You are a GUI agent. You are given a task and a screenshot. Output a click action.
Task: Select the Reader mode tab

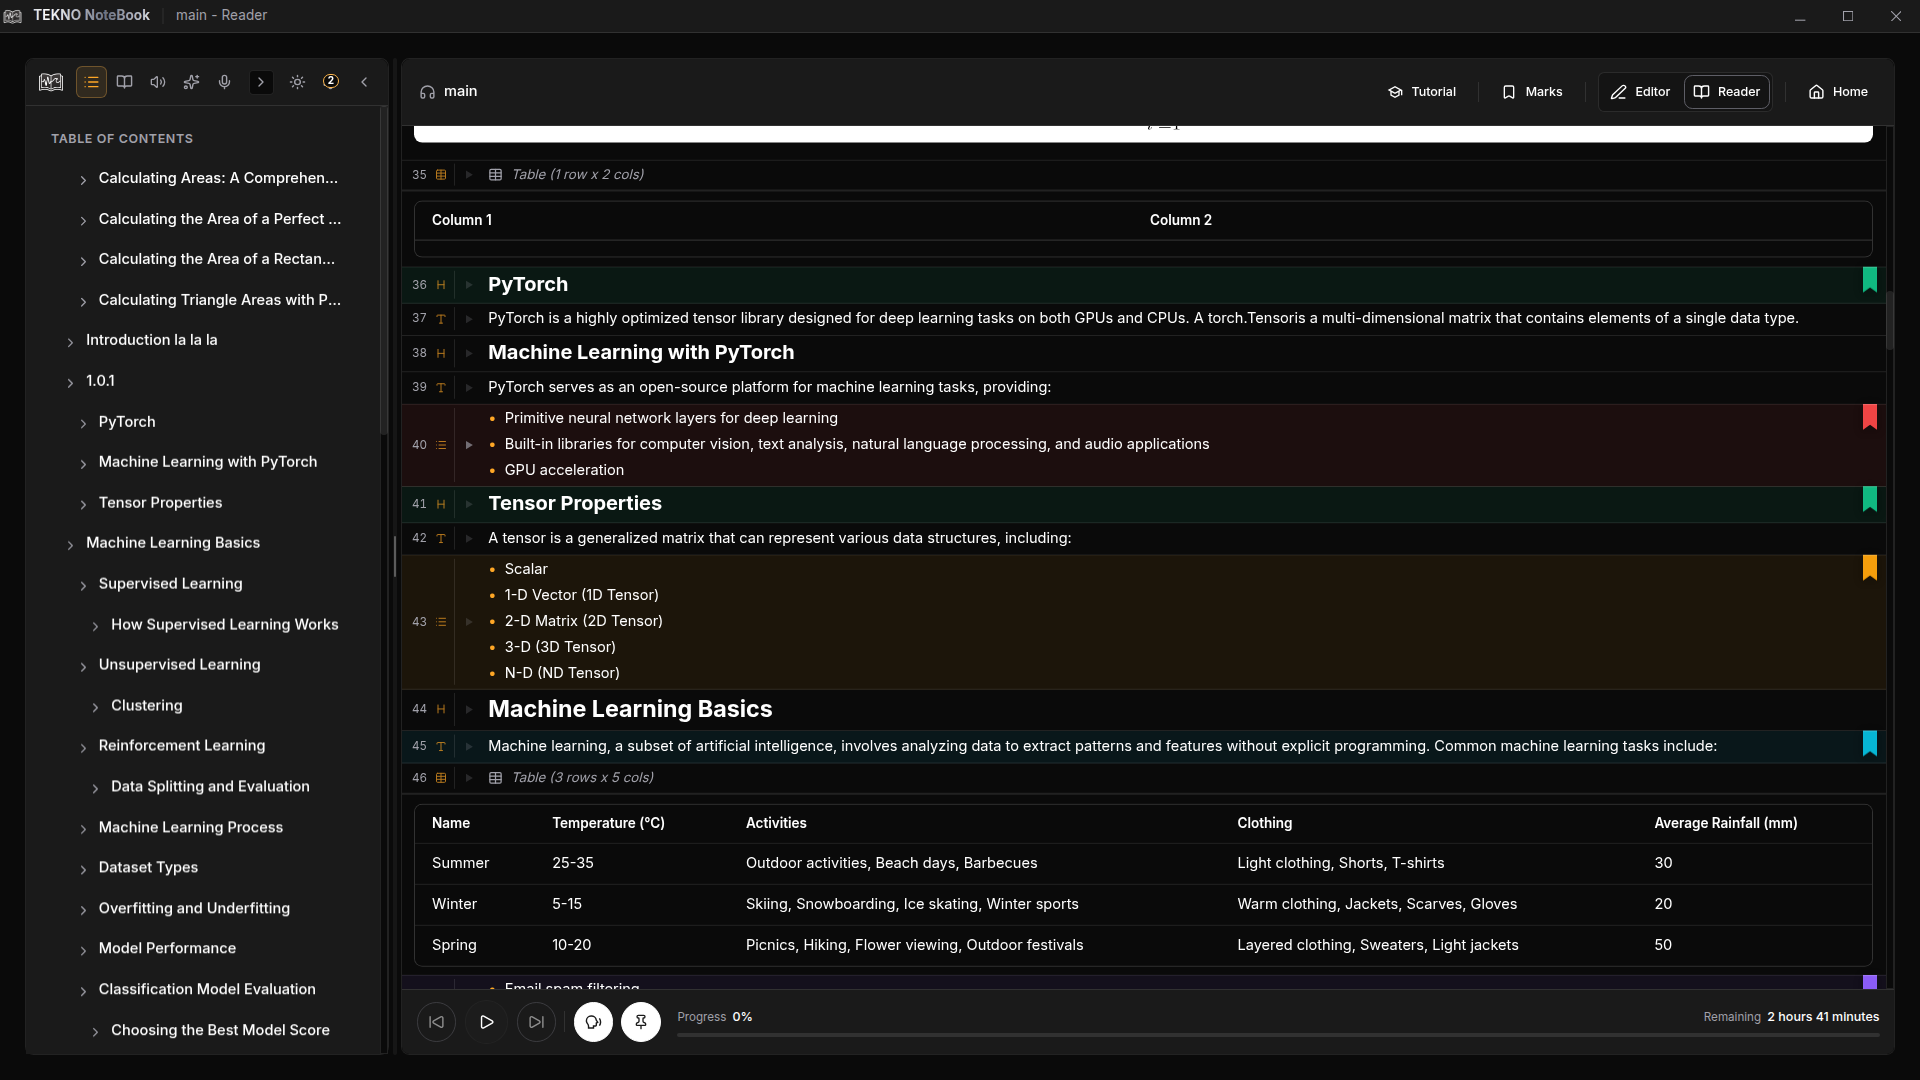click(1727, 91)
